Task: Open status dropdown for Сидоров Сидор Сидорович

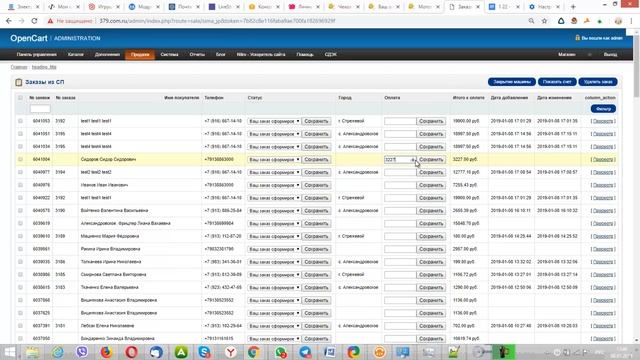Action: coord(274,159)
